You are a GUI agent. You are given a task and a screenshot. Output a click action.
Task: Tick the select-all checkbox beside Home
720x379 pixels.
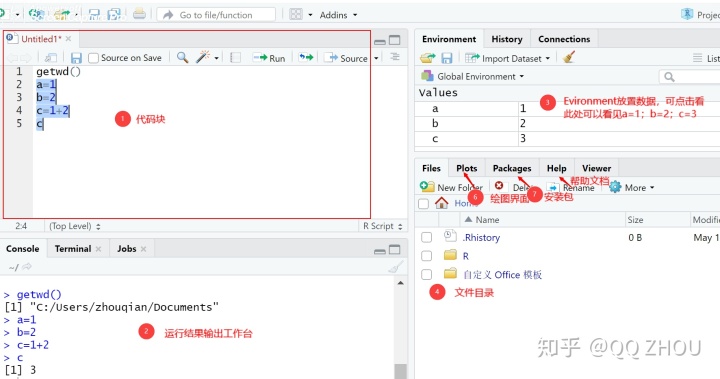pyautogui.click(x=423, y=203)
